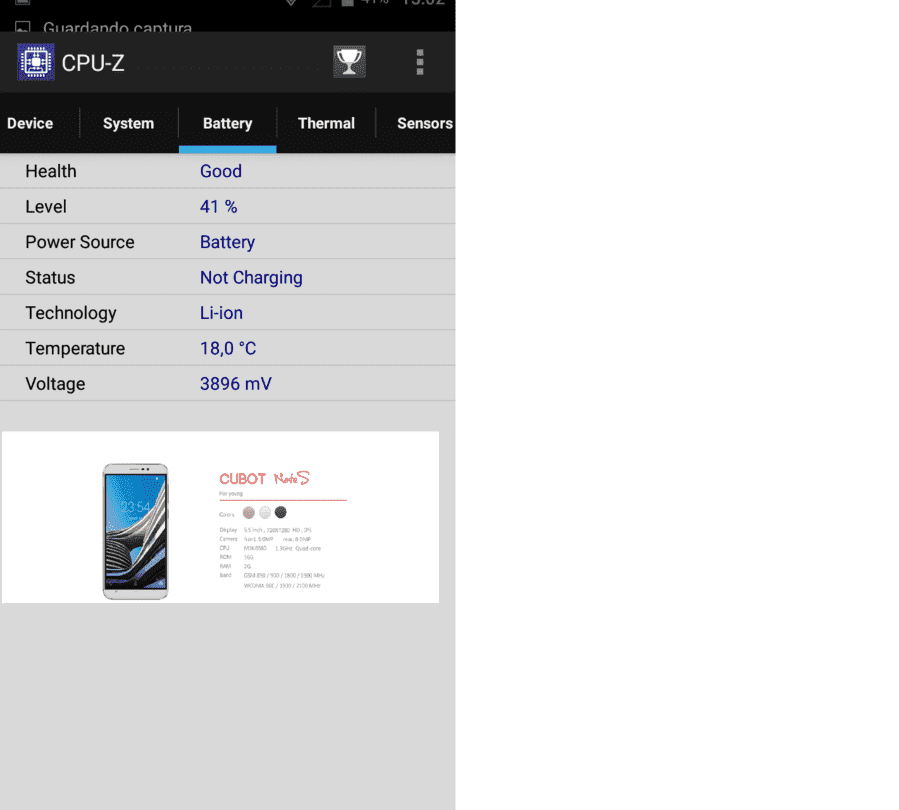Select the Voltage label

(55, 384)
